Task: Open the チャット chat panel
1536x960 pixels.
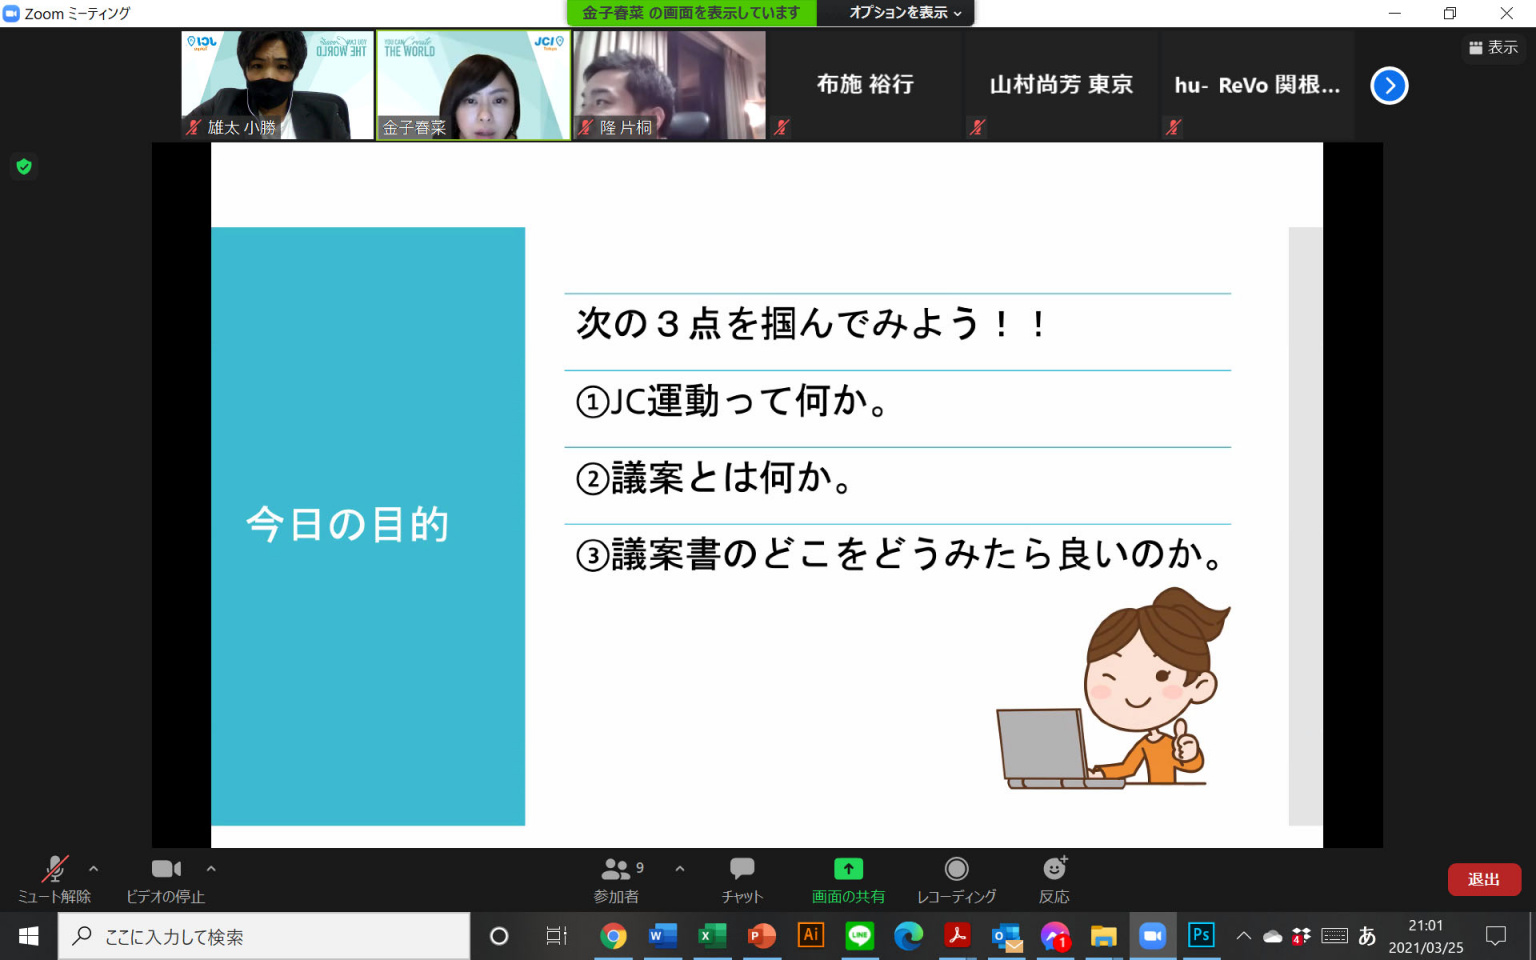Action: [742, 879]
